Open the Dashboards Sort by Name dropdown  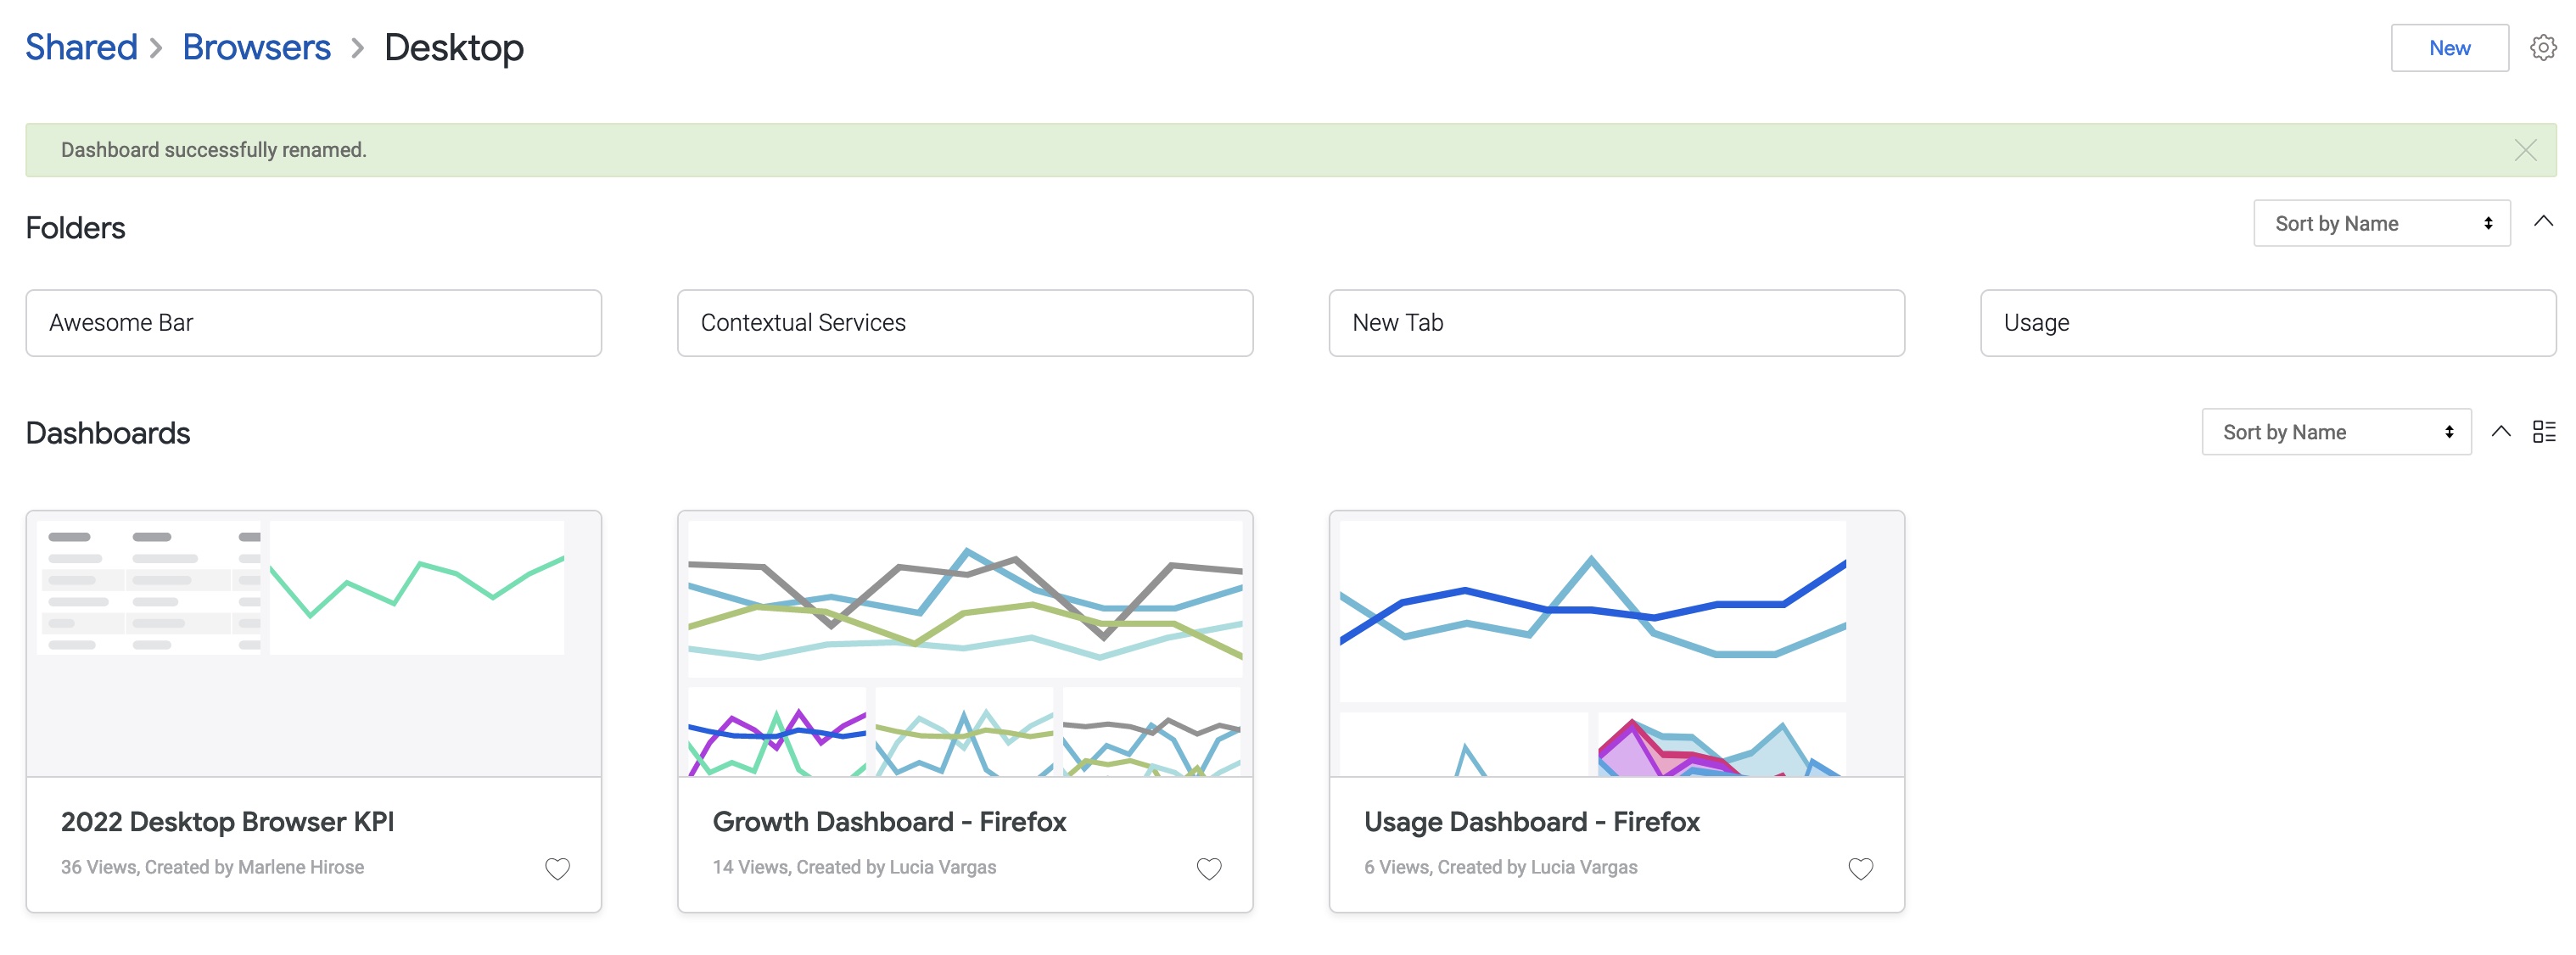point(2335,432)
